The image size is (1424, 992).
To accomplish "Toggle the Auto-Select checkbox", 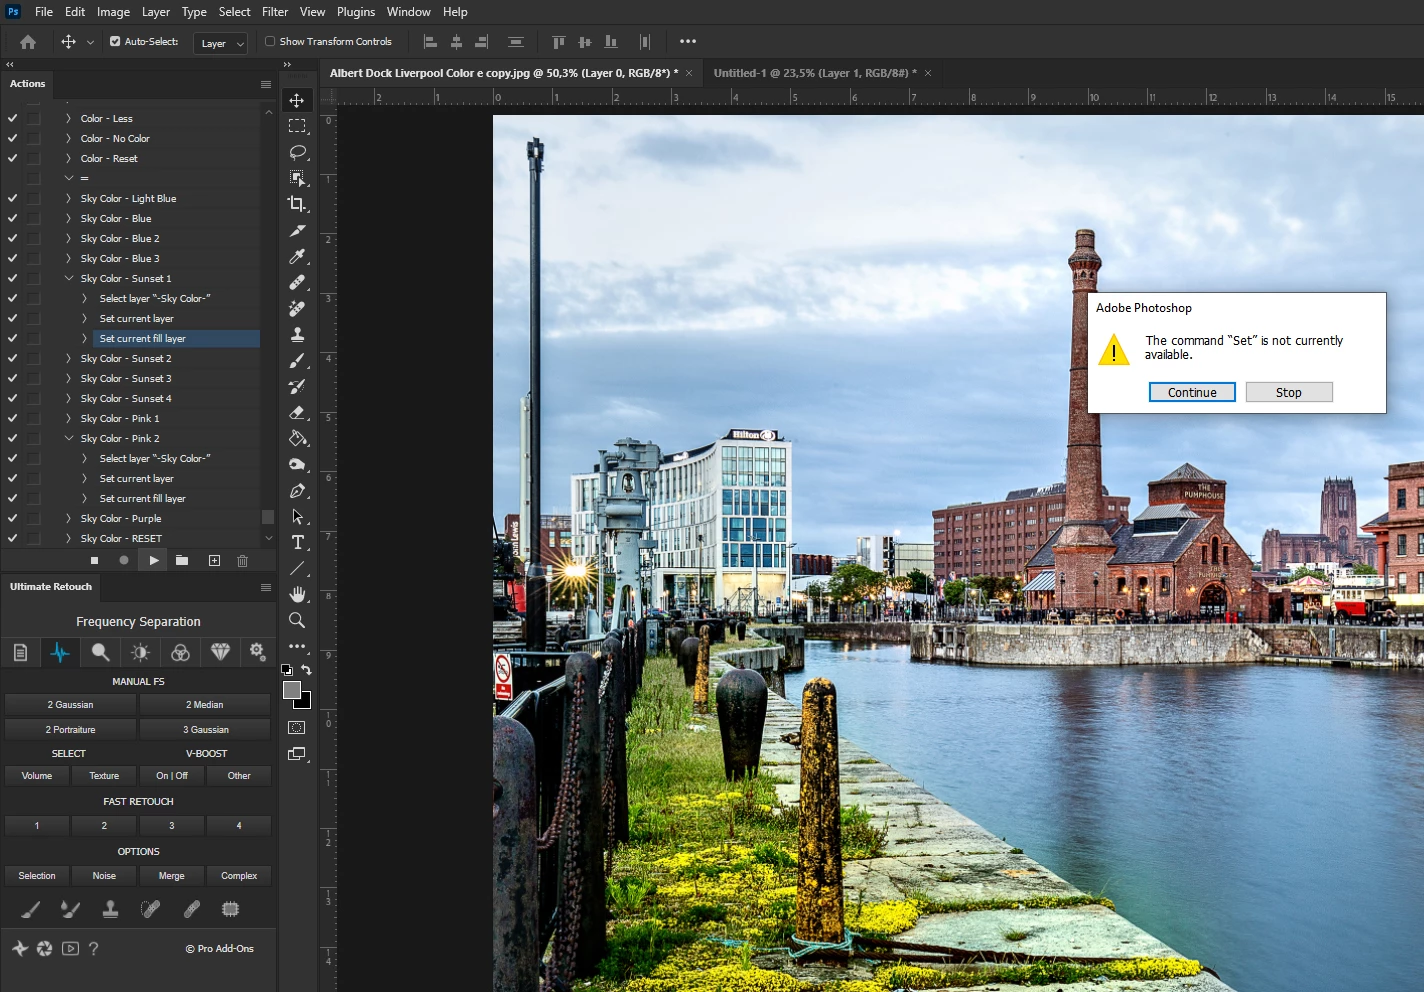I will (x=115, y=42).
